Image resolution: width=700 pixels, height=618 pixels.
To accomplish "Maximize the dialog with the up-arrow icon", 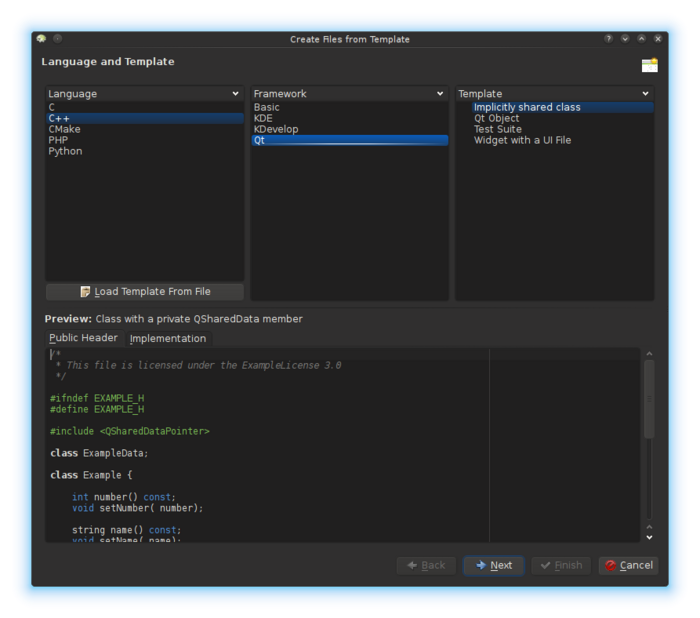I will [x=641, y=39].
